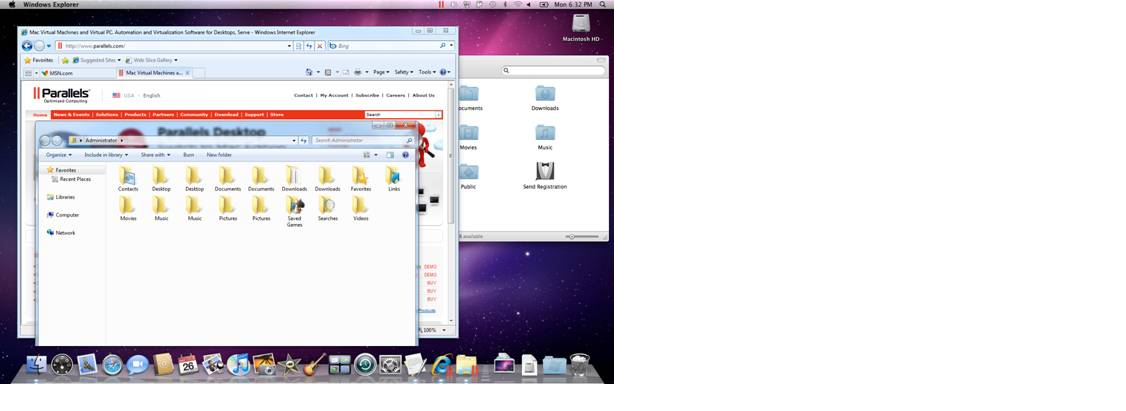The image size is (1126, 411).
Task: Open the Links folder in Windows Explorer
Action: (x=394, y=179)
